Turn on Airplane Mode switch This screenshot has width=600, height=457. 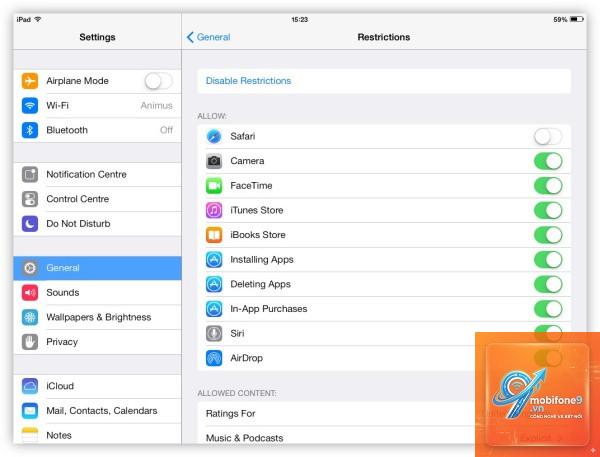158,81
